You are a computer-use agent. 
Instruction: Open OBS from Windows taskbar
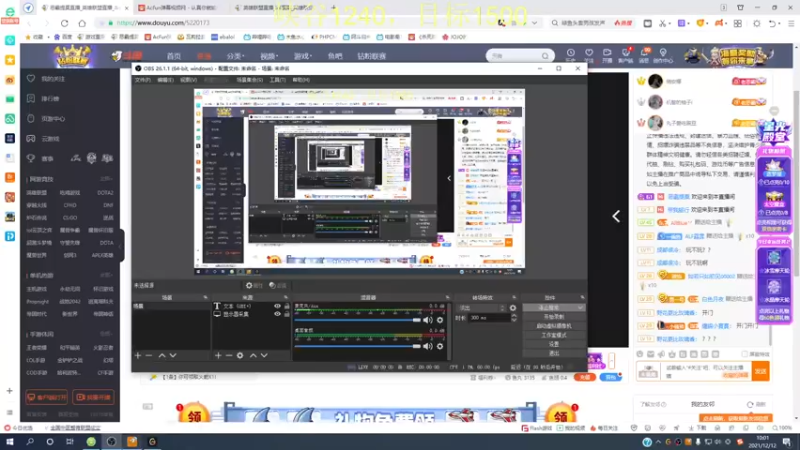[x=111, y=441]
